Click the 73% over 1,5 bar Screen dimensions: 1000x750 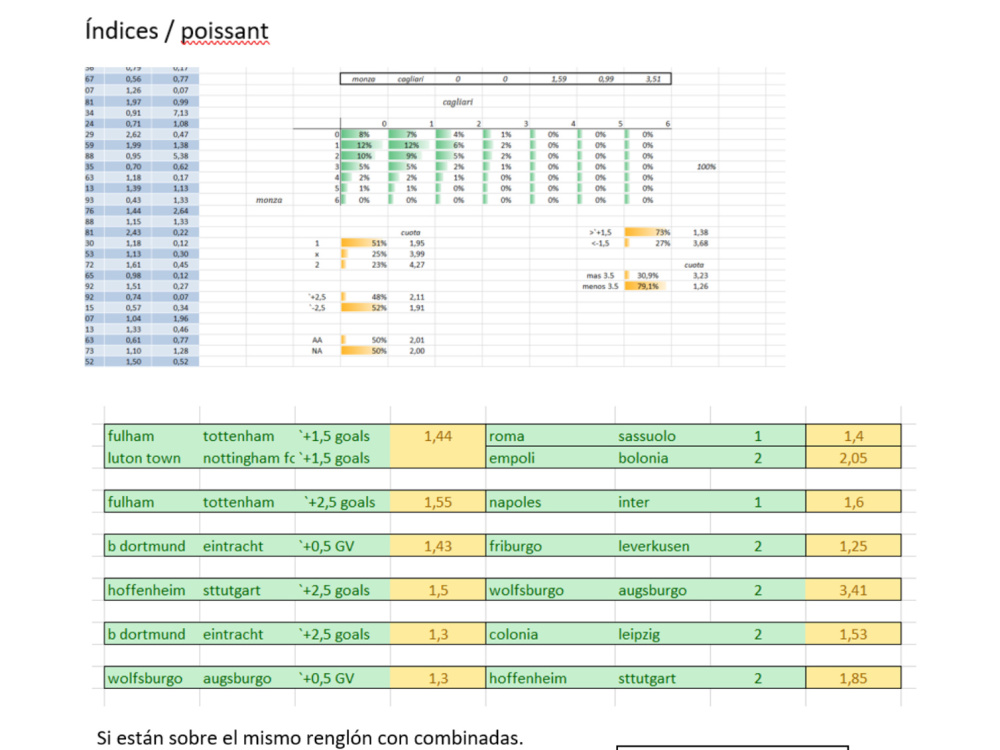coord(648,232)
